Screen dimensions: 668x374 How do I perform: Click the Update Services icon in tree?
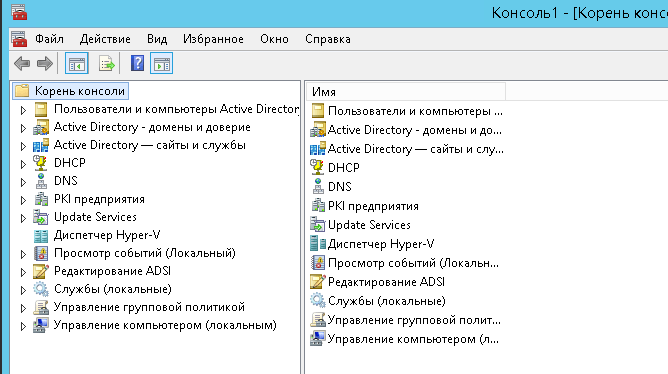[41, 217]
